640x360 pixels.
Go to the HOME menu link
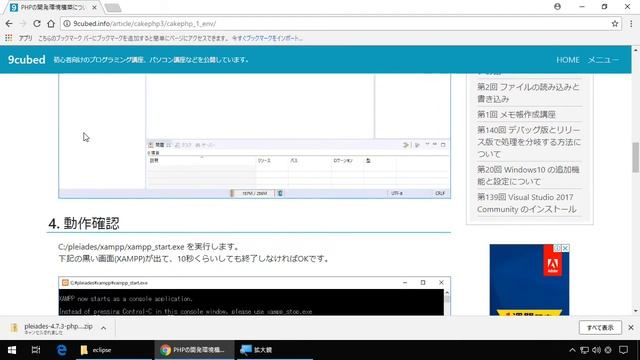pyautogui.click(x=568, y=60)
